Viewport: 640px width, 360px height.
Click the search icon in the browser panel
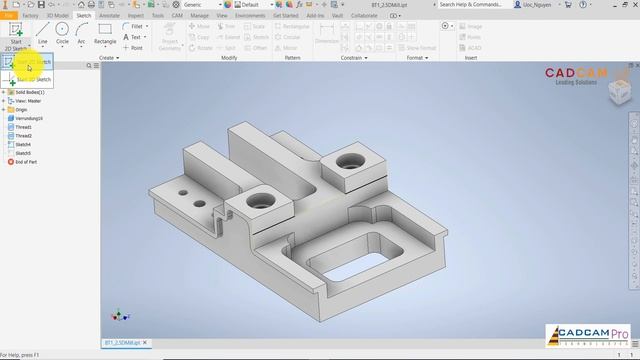click(x=89, y=65)
